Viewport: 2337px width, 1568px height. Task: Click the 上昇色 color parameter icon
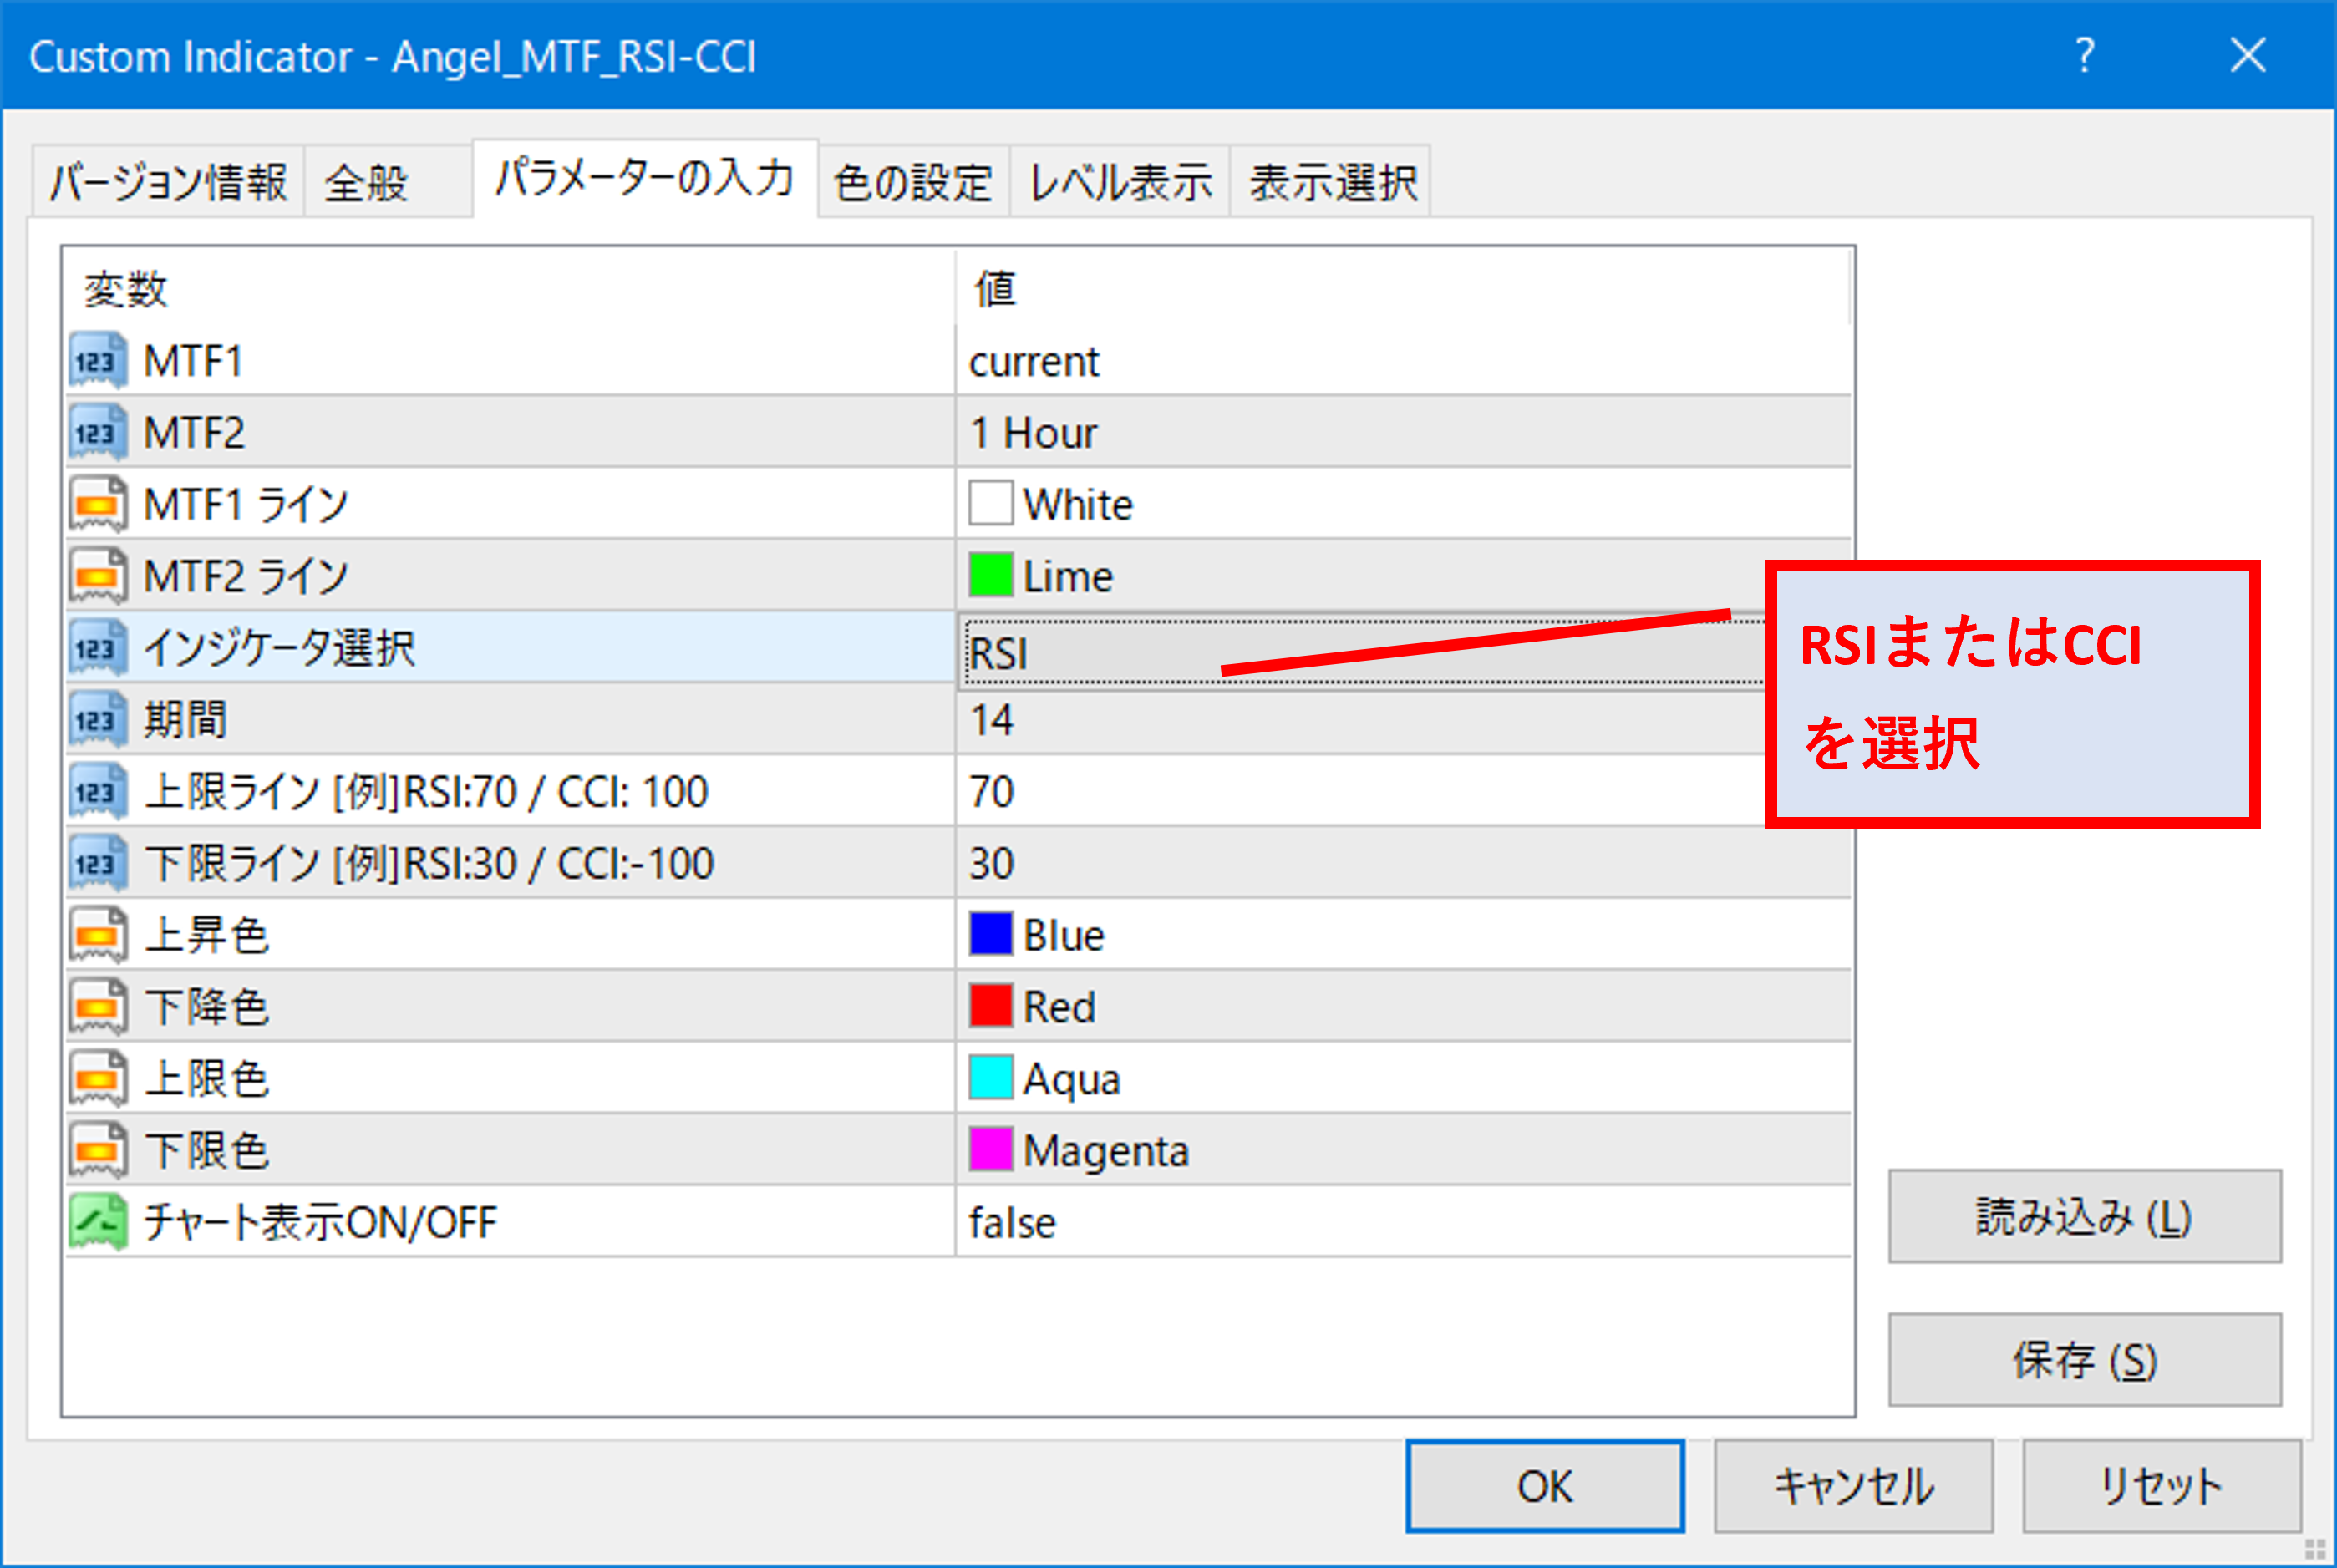point(98,935)
